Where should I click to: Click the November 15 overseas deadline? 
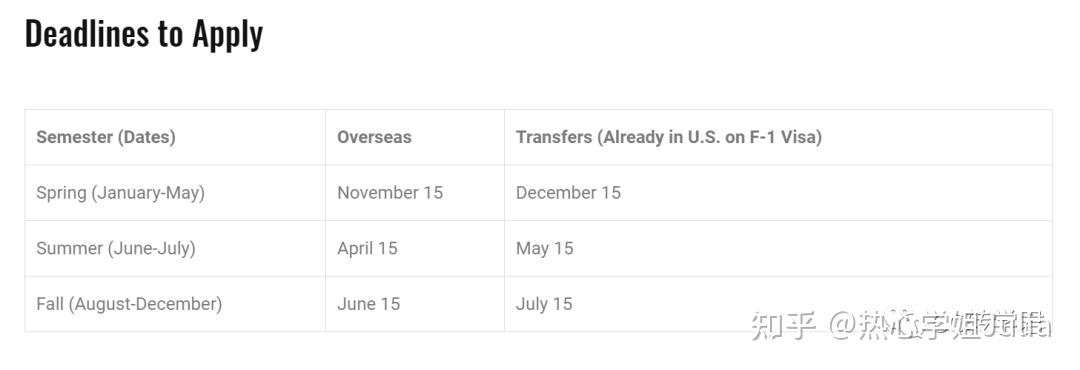pyautogui.click(x=390, y=193)
